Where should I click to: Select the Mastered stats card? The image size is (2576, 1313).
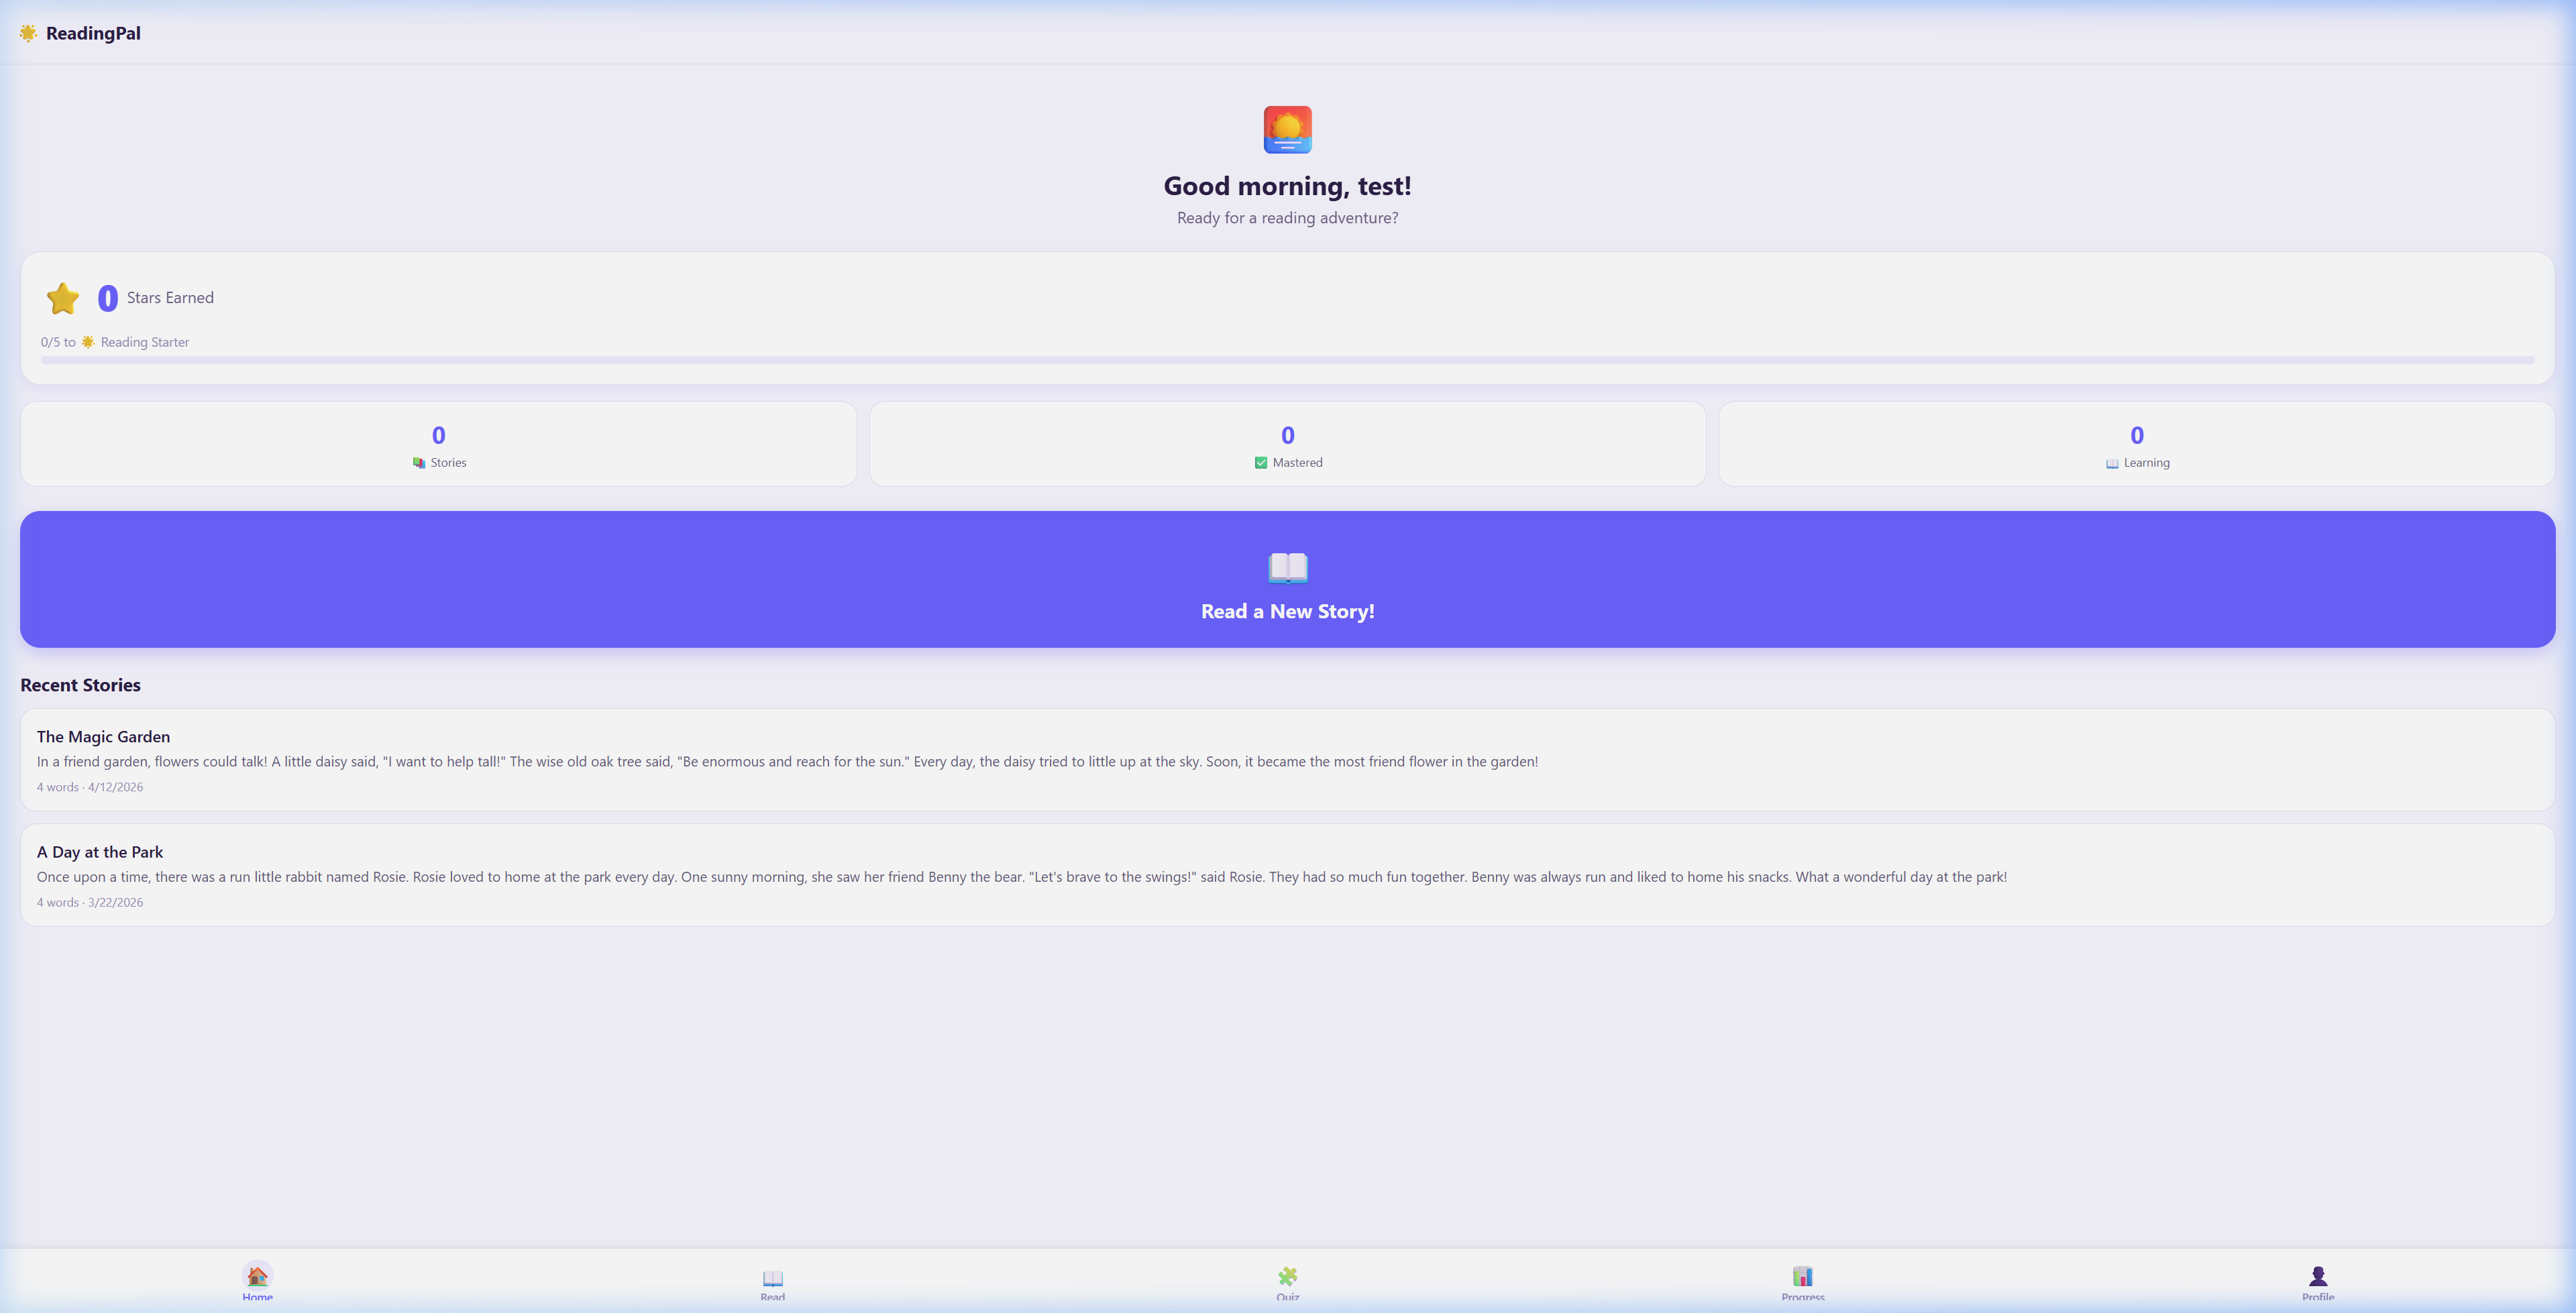pos(1287,443)
